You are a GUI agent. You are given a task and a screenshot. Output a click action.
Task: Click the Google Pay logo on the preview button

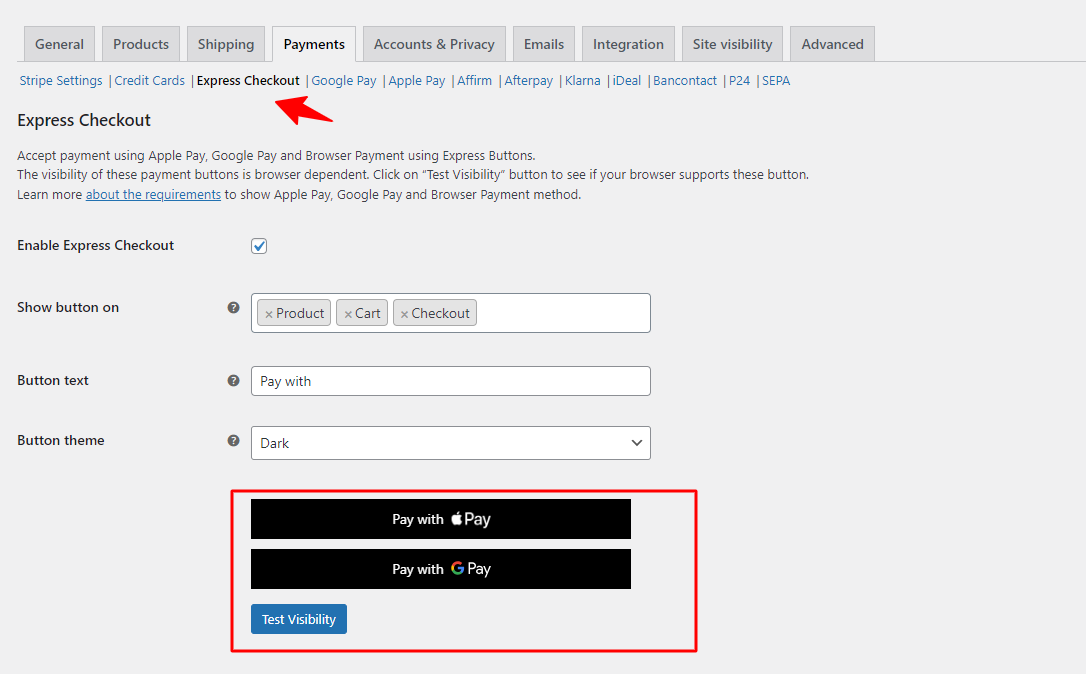456,568
